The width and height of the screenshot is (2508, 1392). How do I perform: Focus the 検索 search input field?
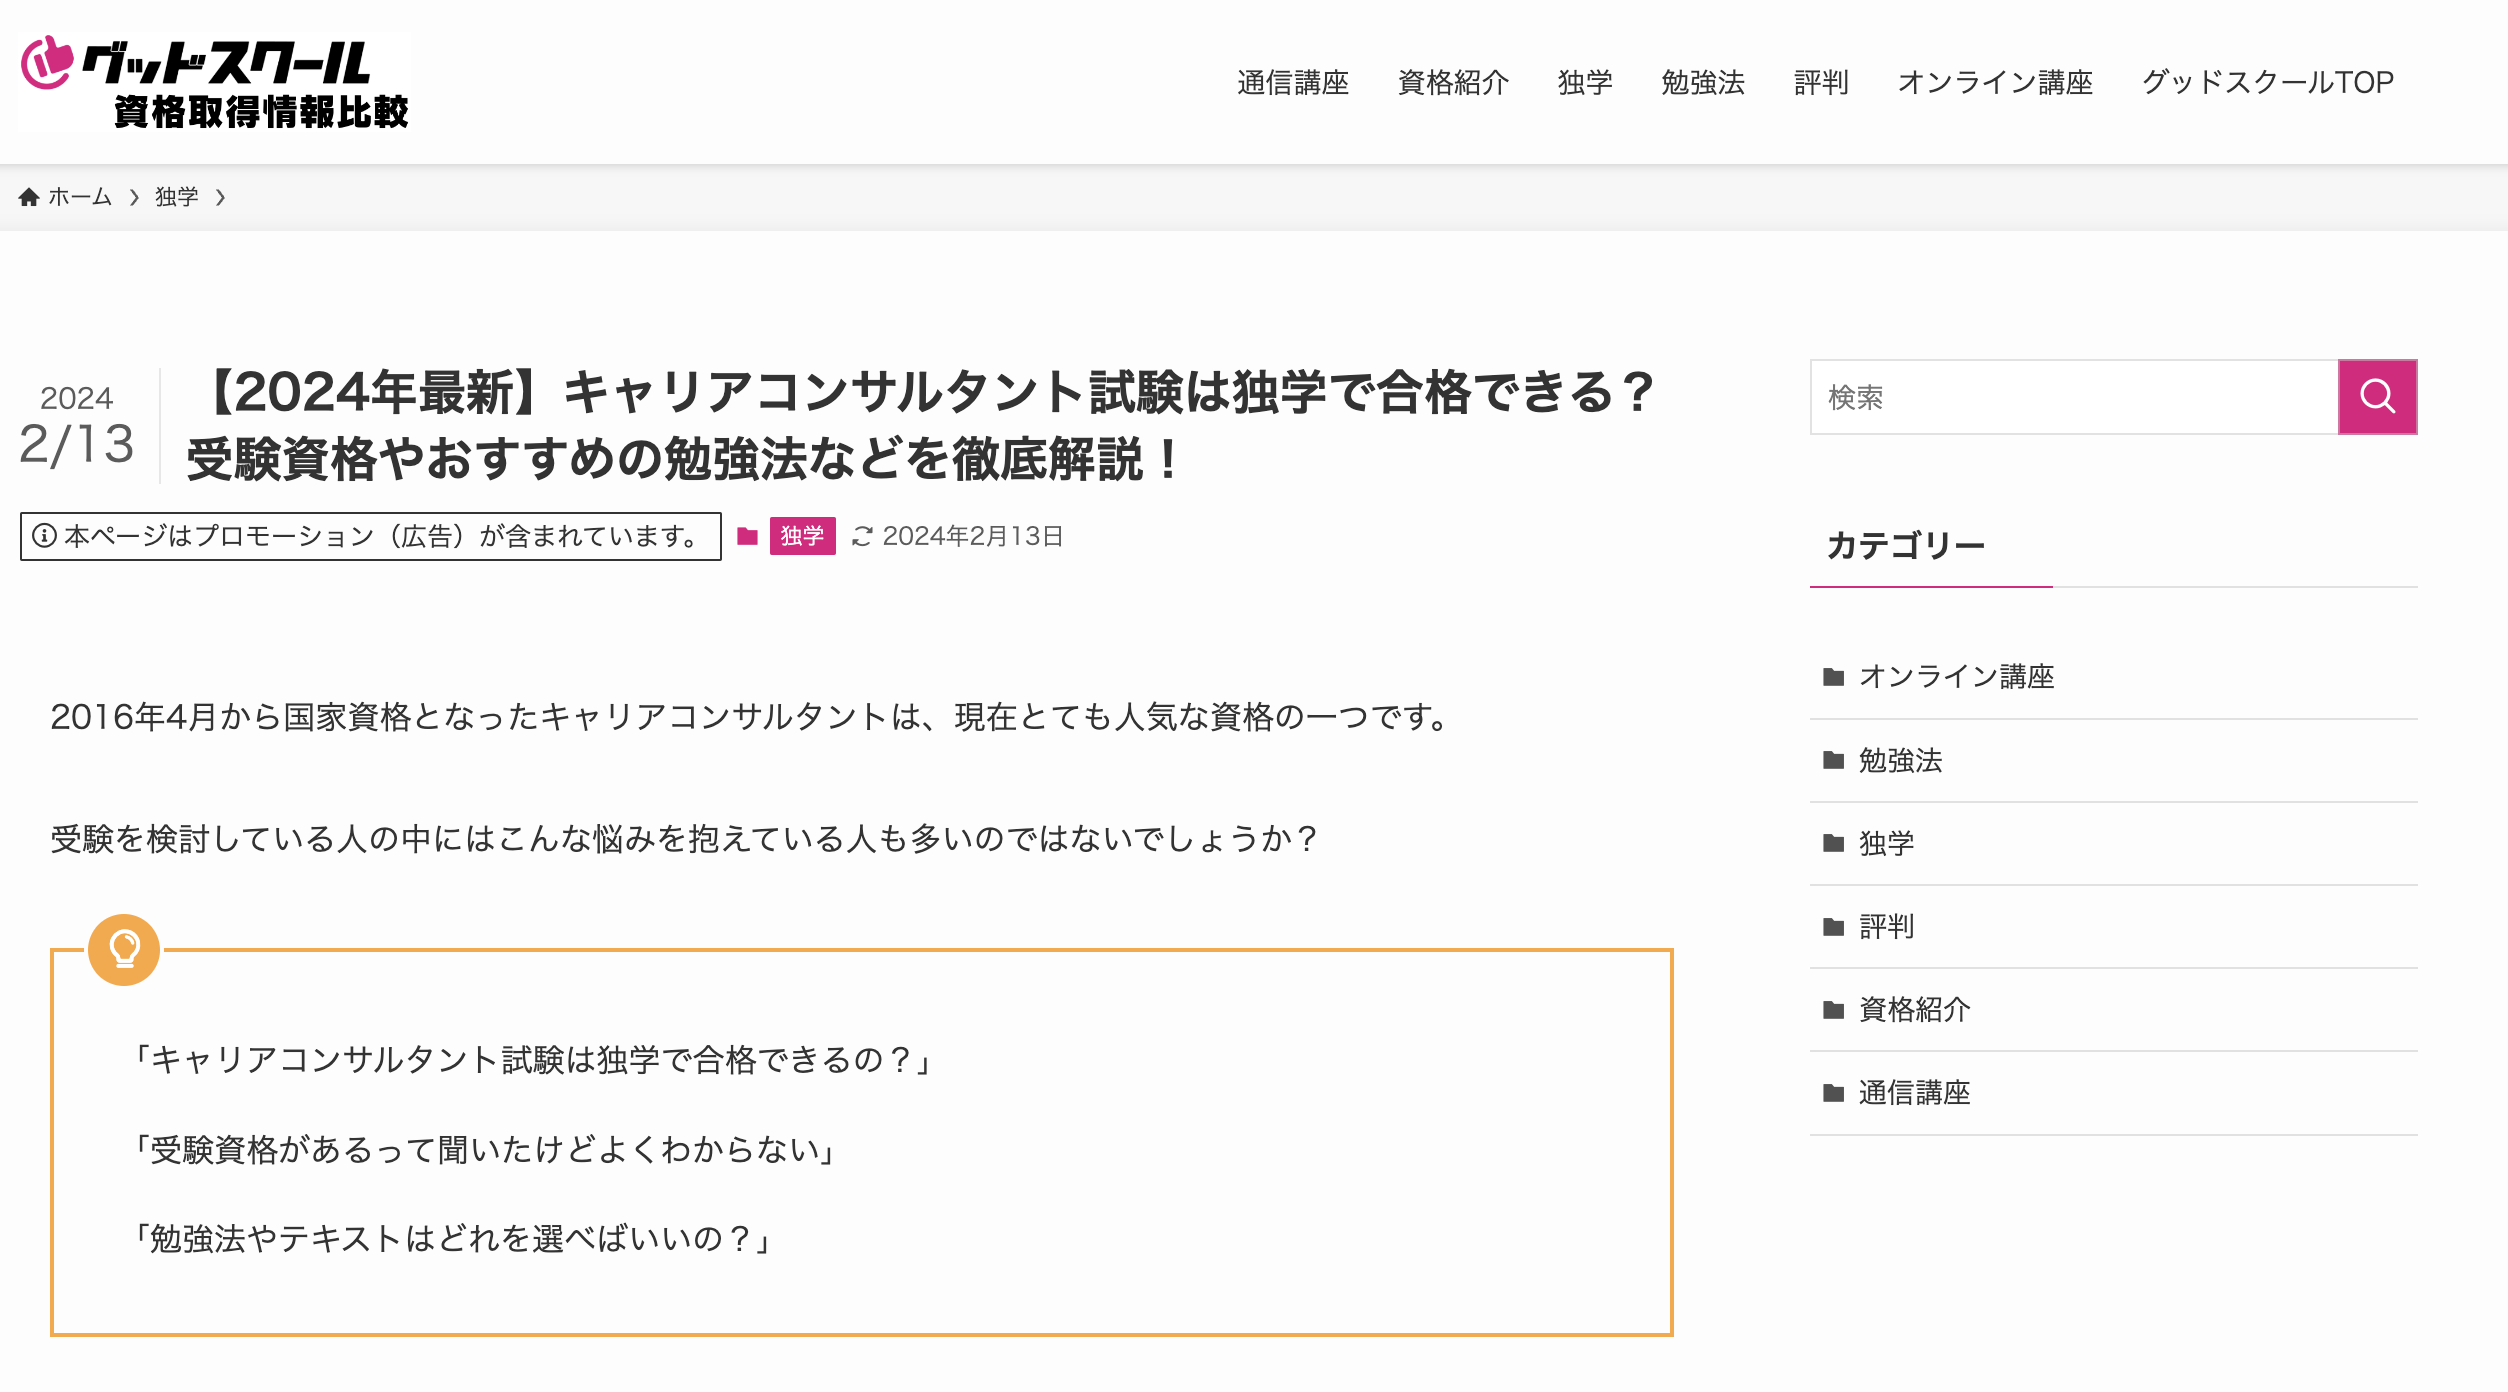[x=2073, y=397]
